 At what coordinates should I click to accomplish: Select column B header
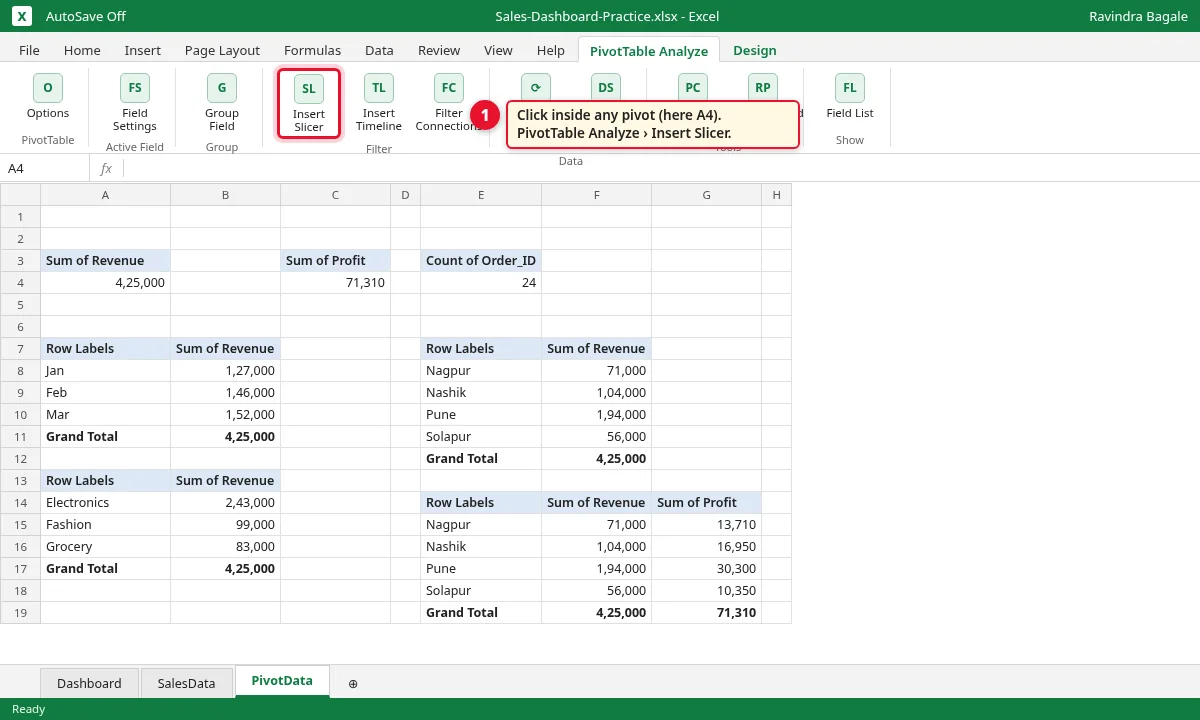pos(226,195)
